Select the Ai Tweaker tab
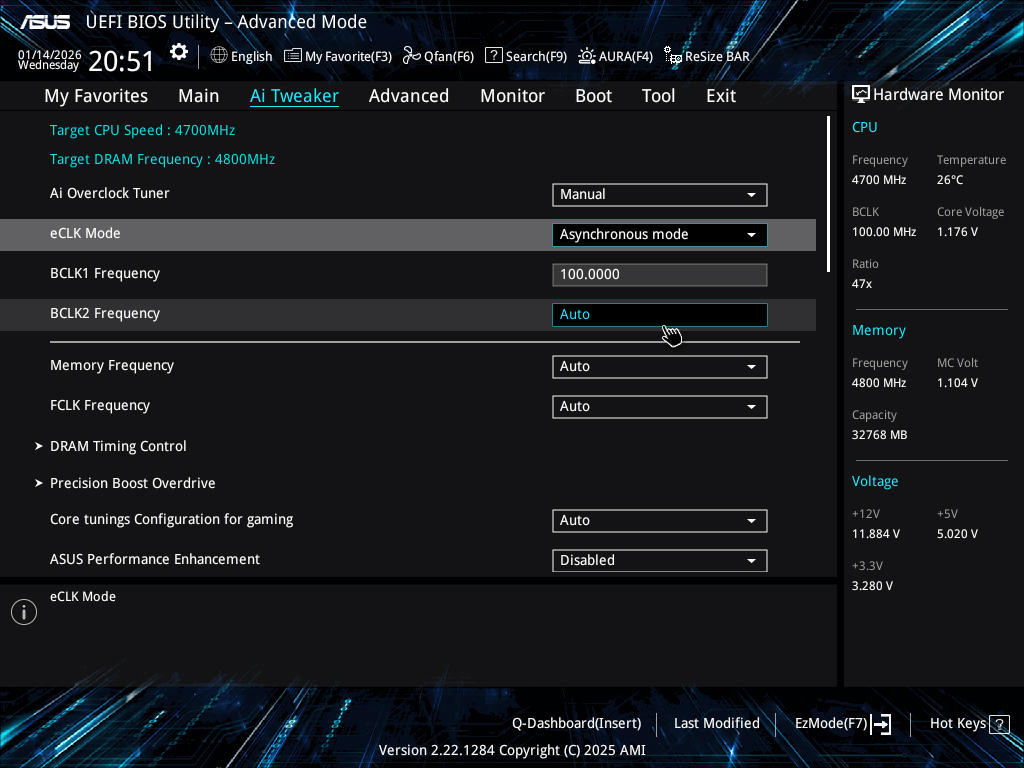The width and height of the screenshot is (1024, 768). coord(294,96)
